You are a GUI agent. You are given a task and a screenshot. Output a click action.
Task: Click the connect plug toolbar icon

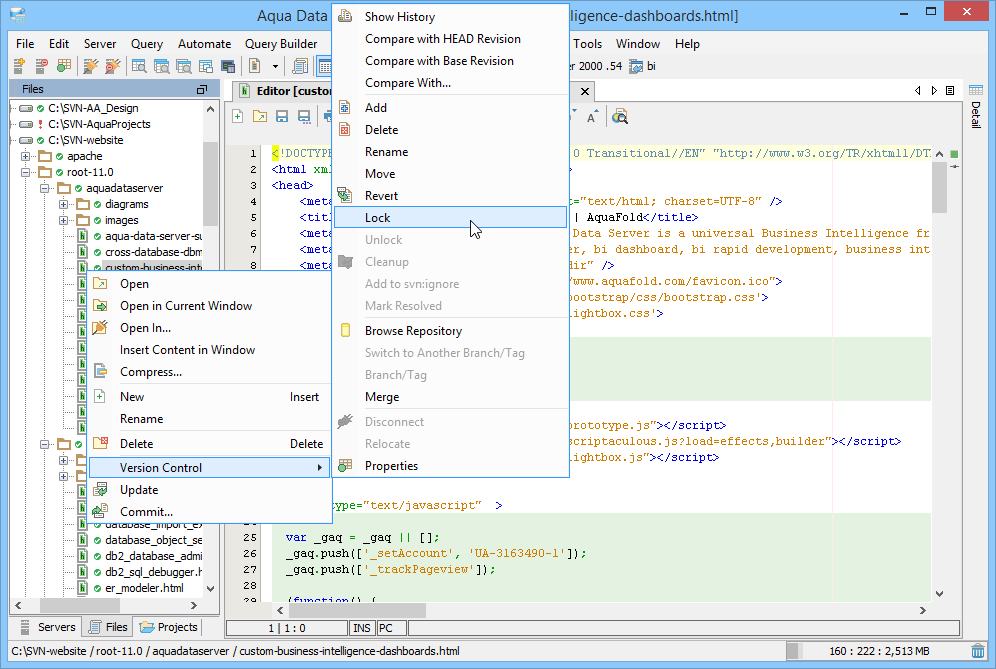tap(91, 65)
